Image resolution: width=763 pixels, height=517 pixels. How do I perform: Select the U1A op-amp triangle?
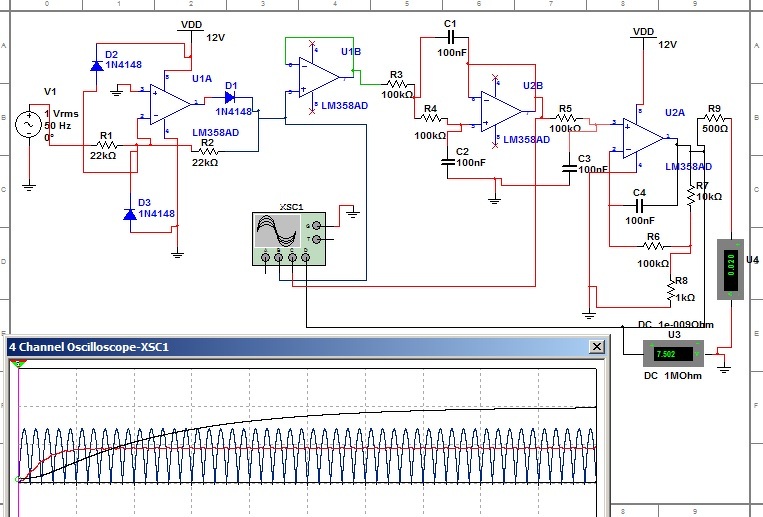(x=170, y=104)
